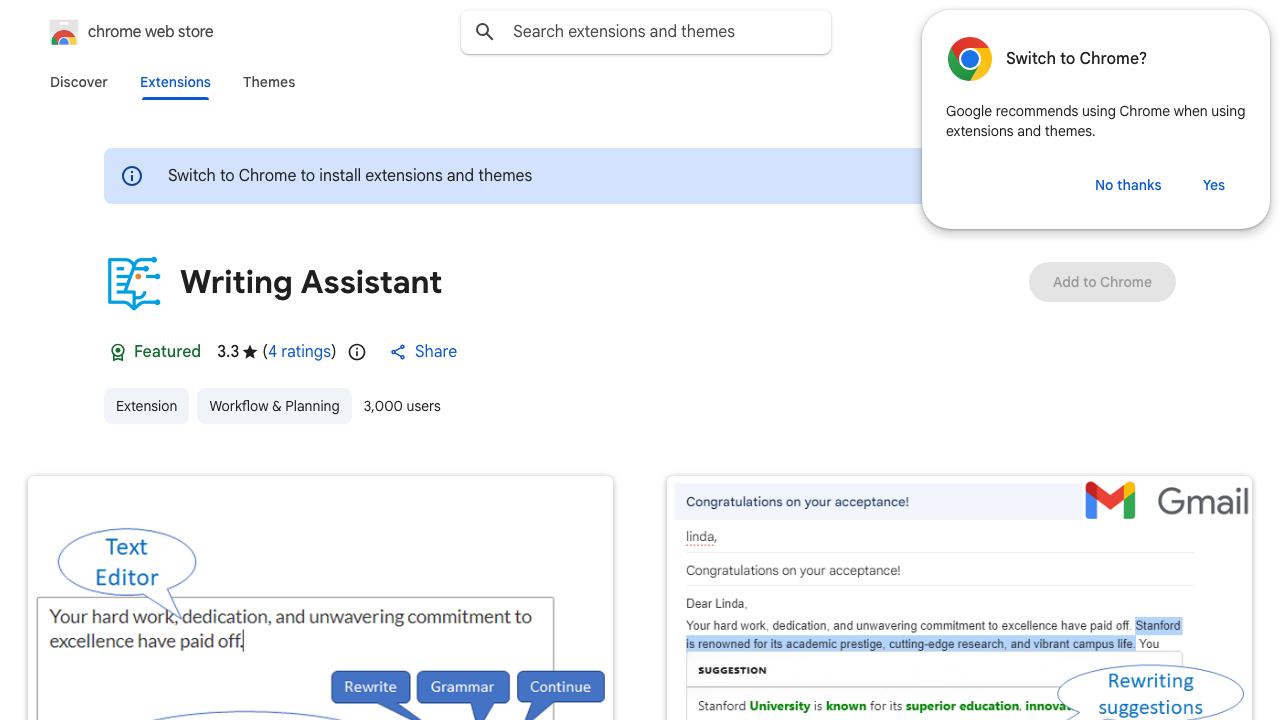Image resolution: width=1280 pixels, height=720 pixels.
Task: Click the Text Editor speech bubble
Action: point(127,562)
